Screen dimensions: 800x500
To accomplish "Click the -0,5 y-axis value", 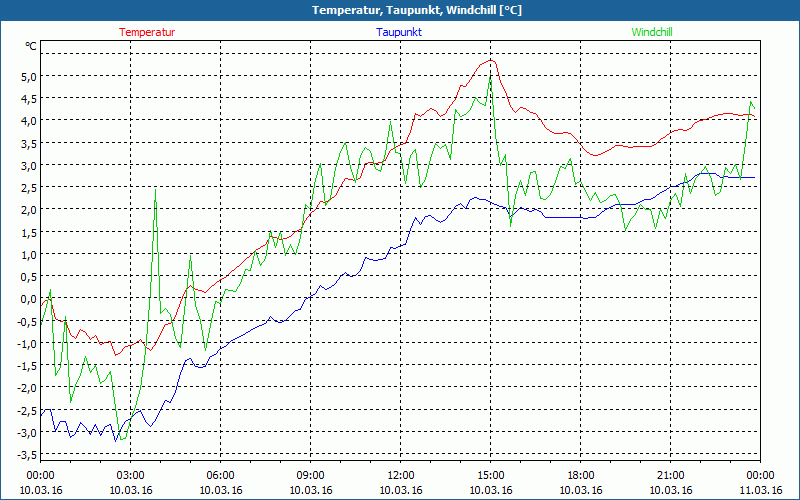I will point(28,321).
